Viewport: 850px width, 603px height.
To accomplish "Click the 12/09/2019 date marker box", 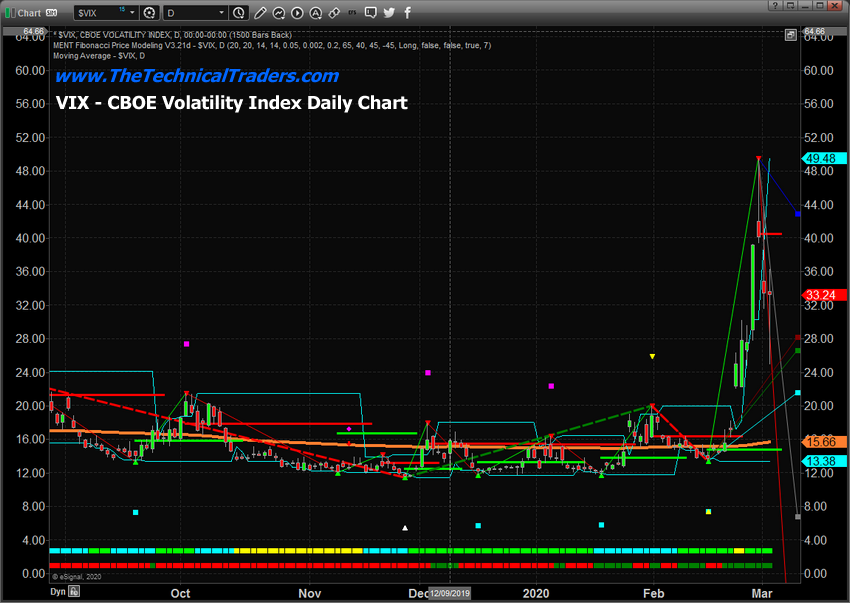I will pos(450,592).
